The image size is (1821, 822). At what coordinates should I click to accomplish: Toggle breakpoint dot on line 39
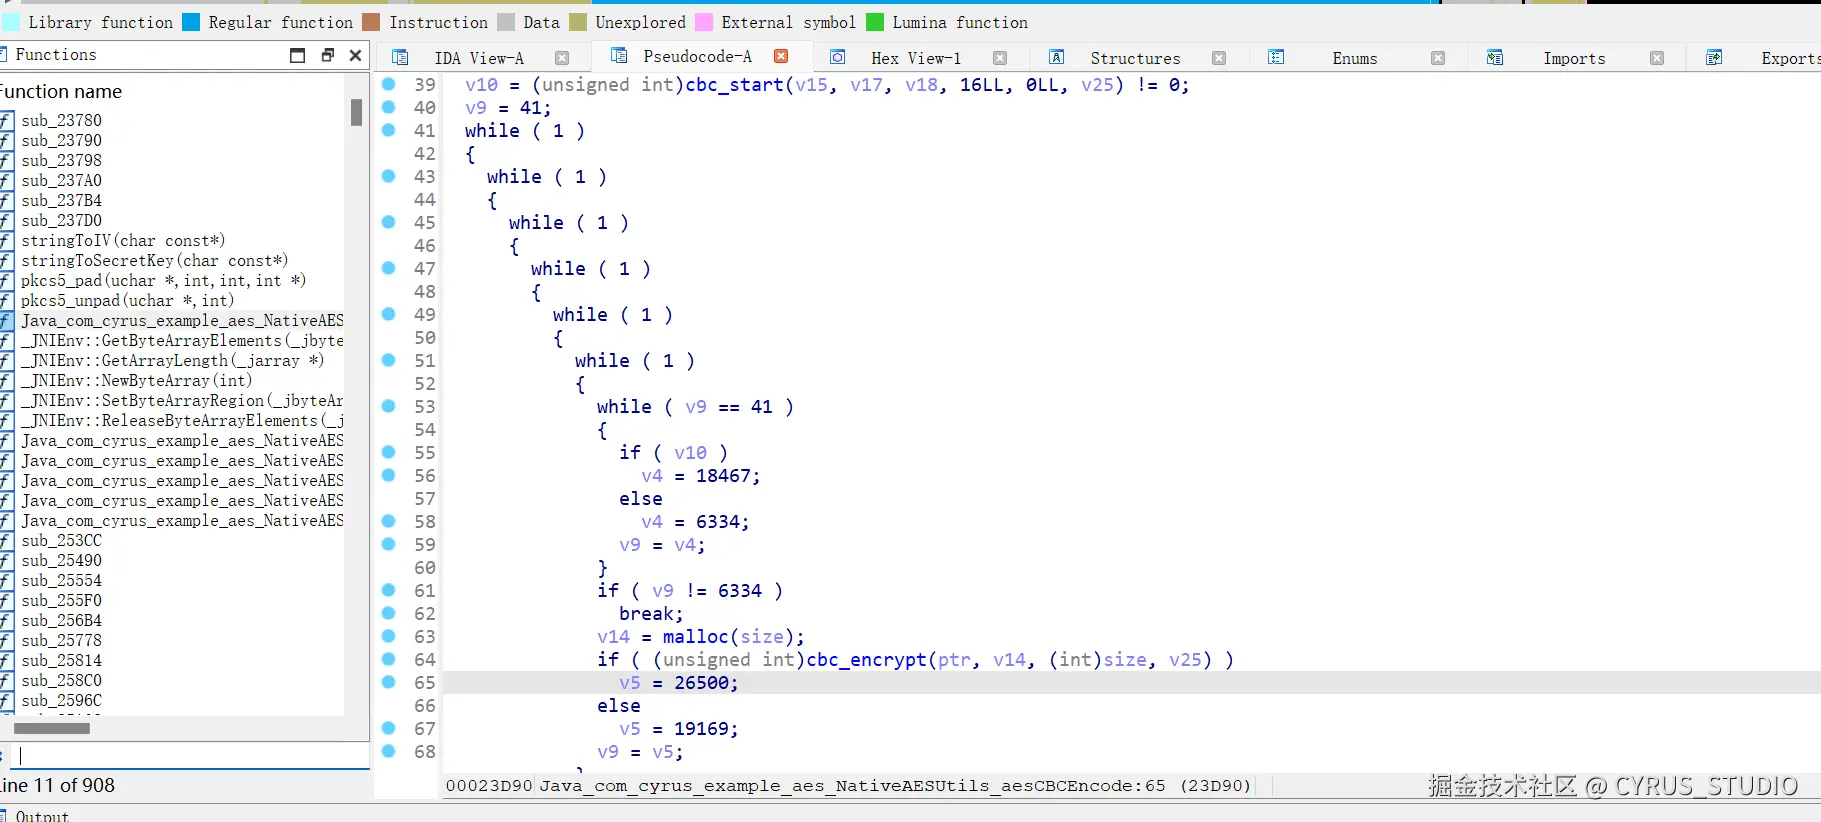pos(389,84)
